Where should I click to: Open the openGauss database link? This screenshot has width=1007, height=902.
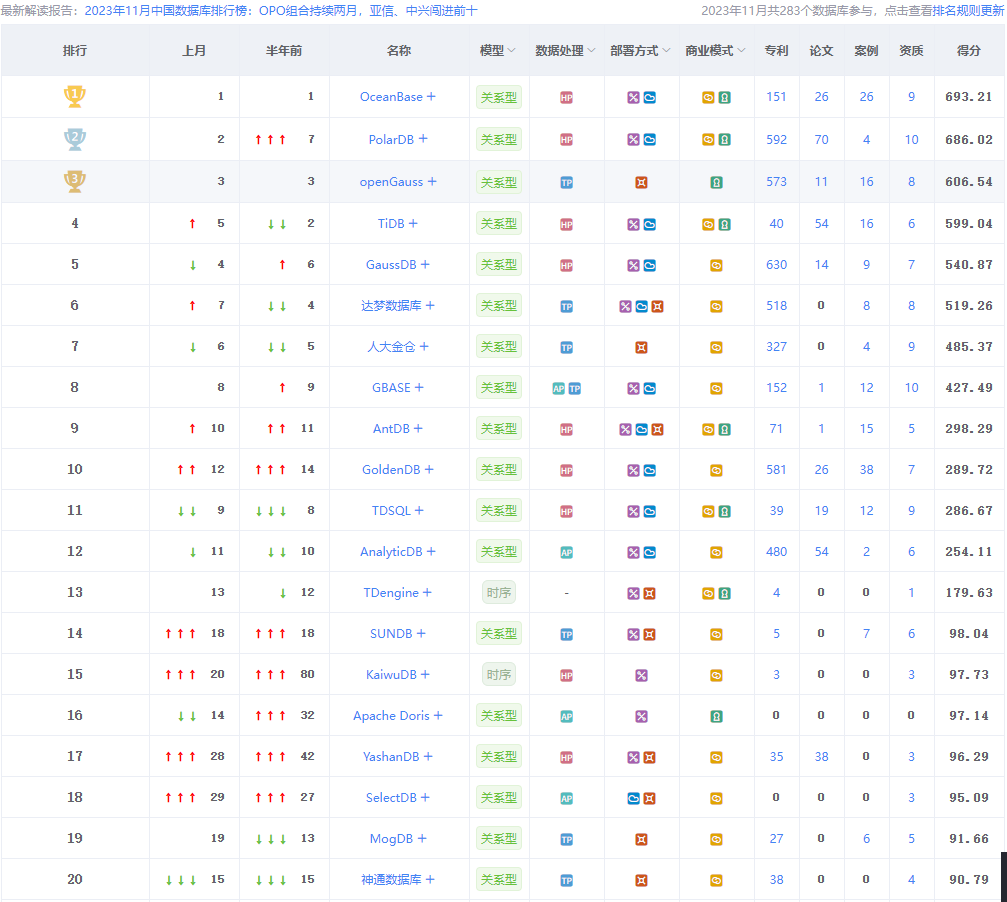(x=391, y=182)
